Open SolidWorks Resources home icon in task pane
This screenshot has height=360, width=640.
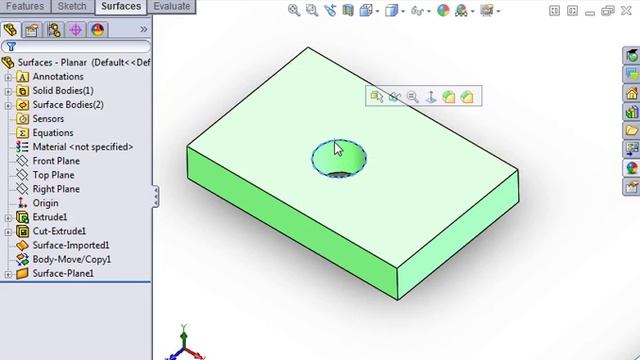click(631, 93)
